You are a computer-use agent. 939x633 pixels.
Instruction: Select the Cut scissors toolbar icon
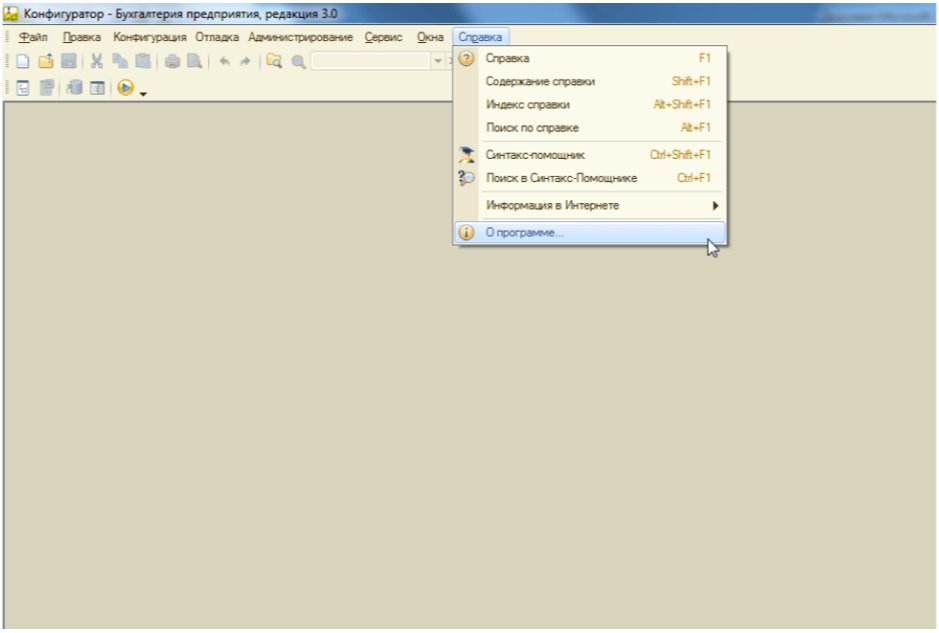95,61
